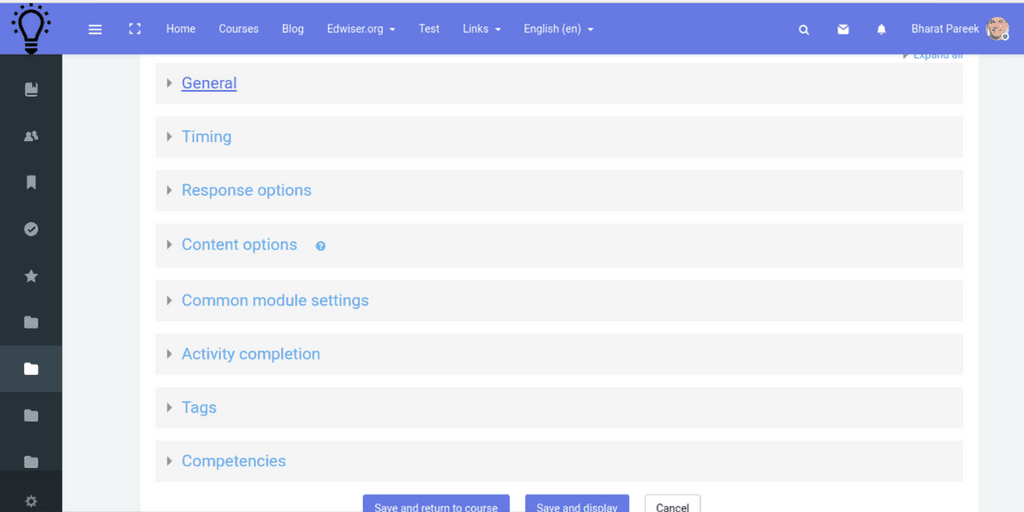This screenshot has height=512, width=1024.
Task: Open Blog in the navbar
Action: coord(293,29)
